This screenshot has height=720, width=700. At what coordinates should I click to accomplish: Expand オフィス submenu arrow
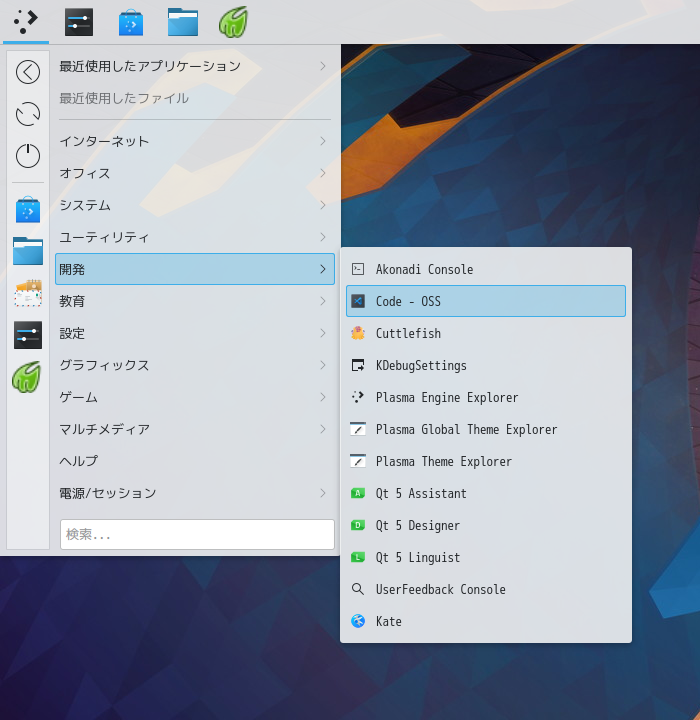[323, 173]
